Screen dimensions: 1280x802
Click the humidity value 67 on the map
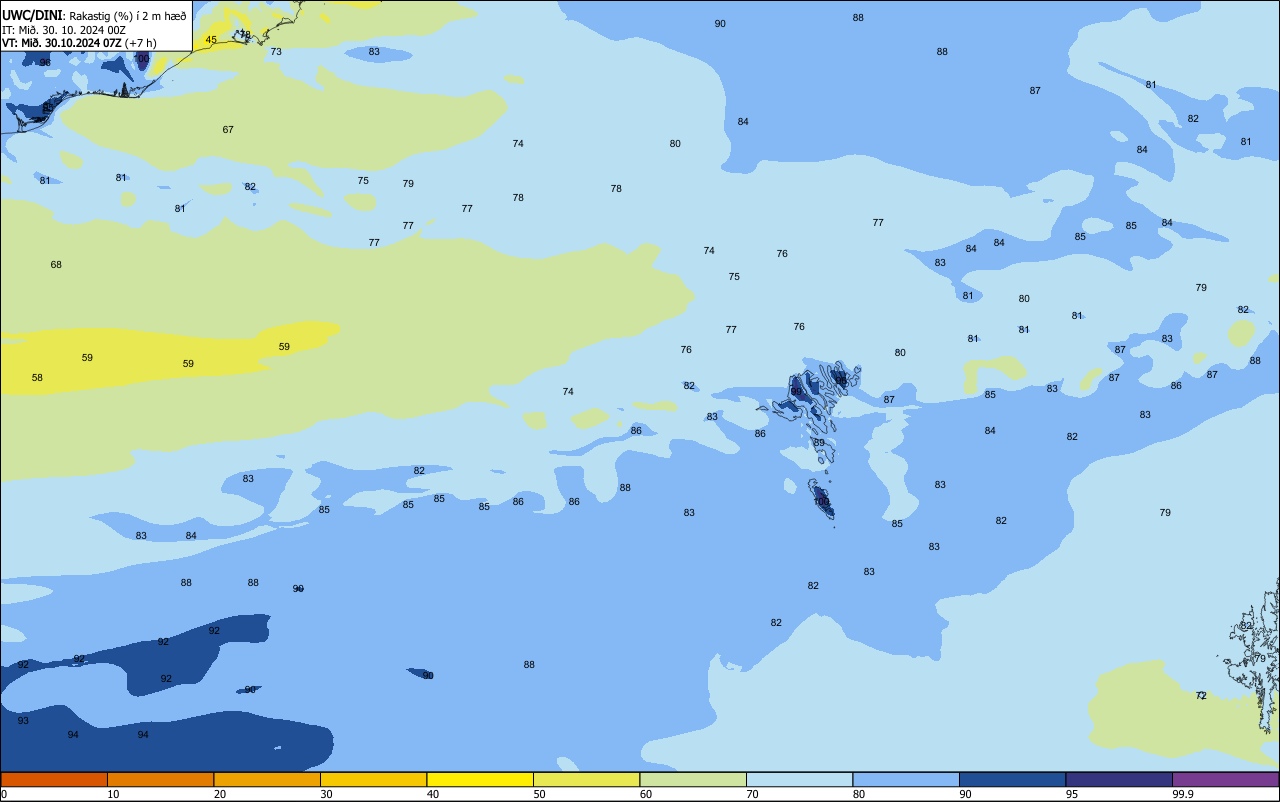228,130
